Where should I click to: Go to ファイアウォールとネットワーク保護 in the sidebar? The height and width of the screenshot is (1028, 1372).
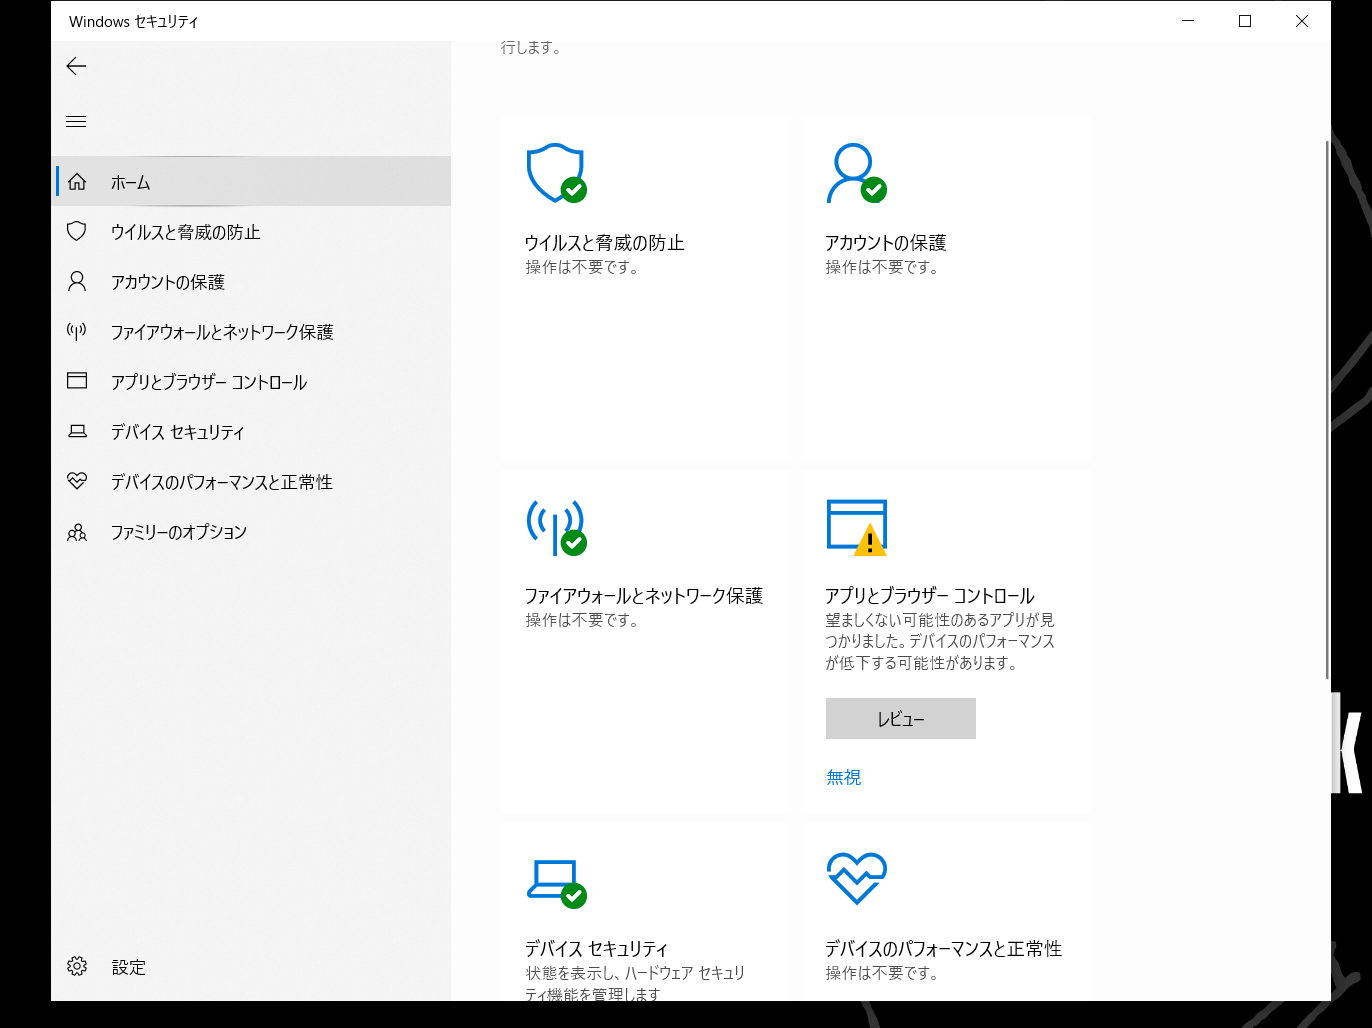tap(221, 332)
